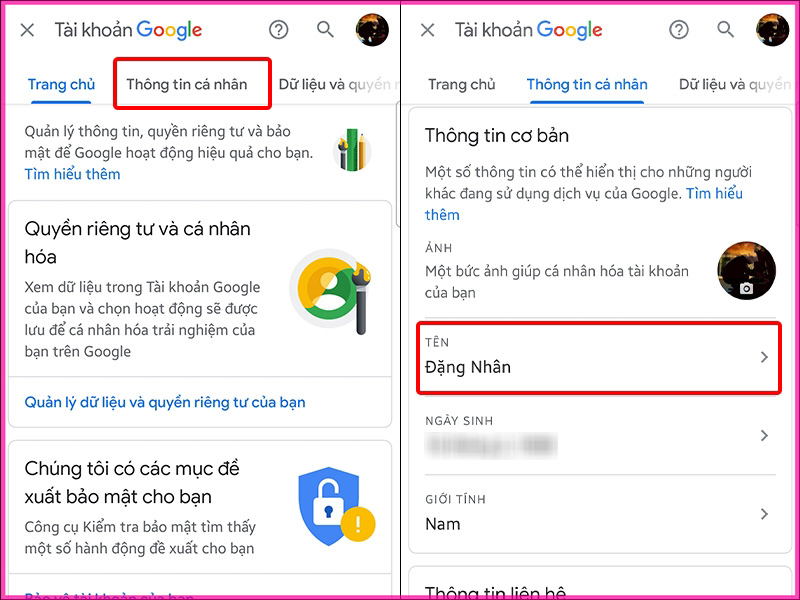Click the help icon in right panel

(679, 30)
